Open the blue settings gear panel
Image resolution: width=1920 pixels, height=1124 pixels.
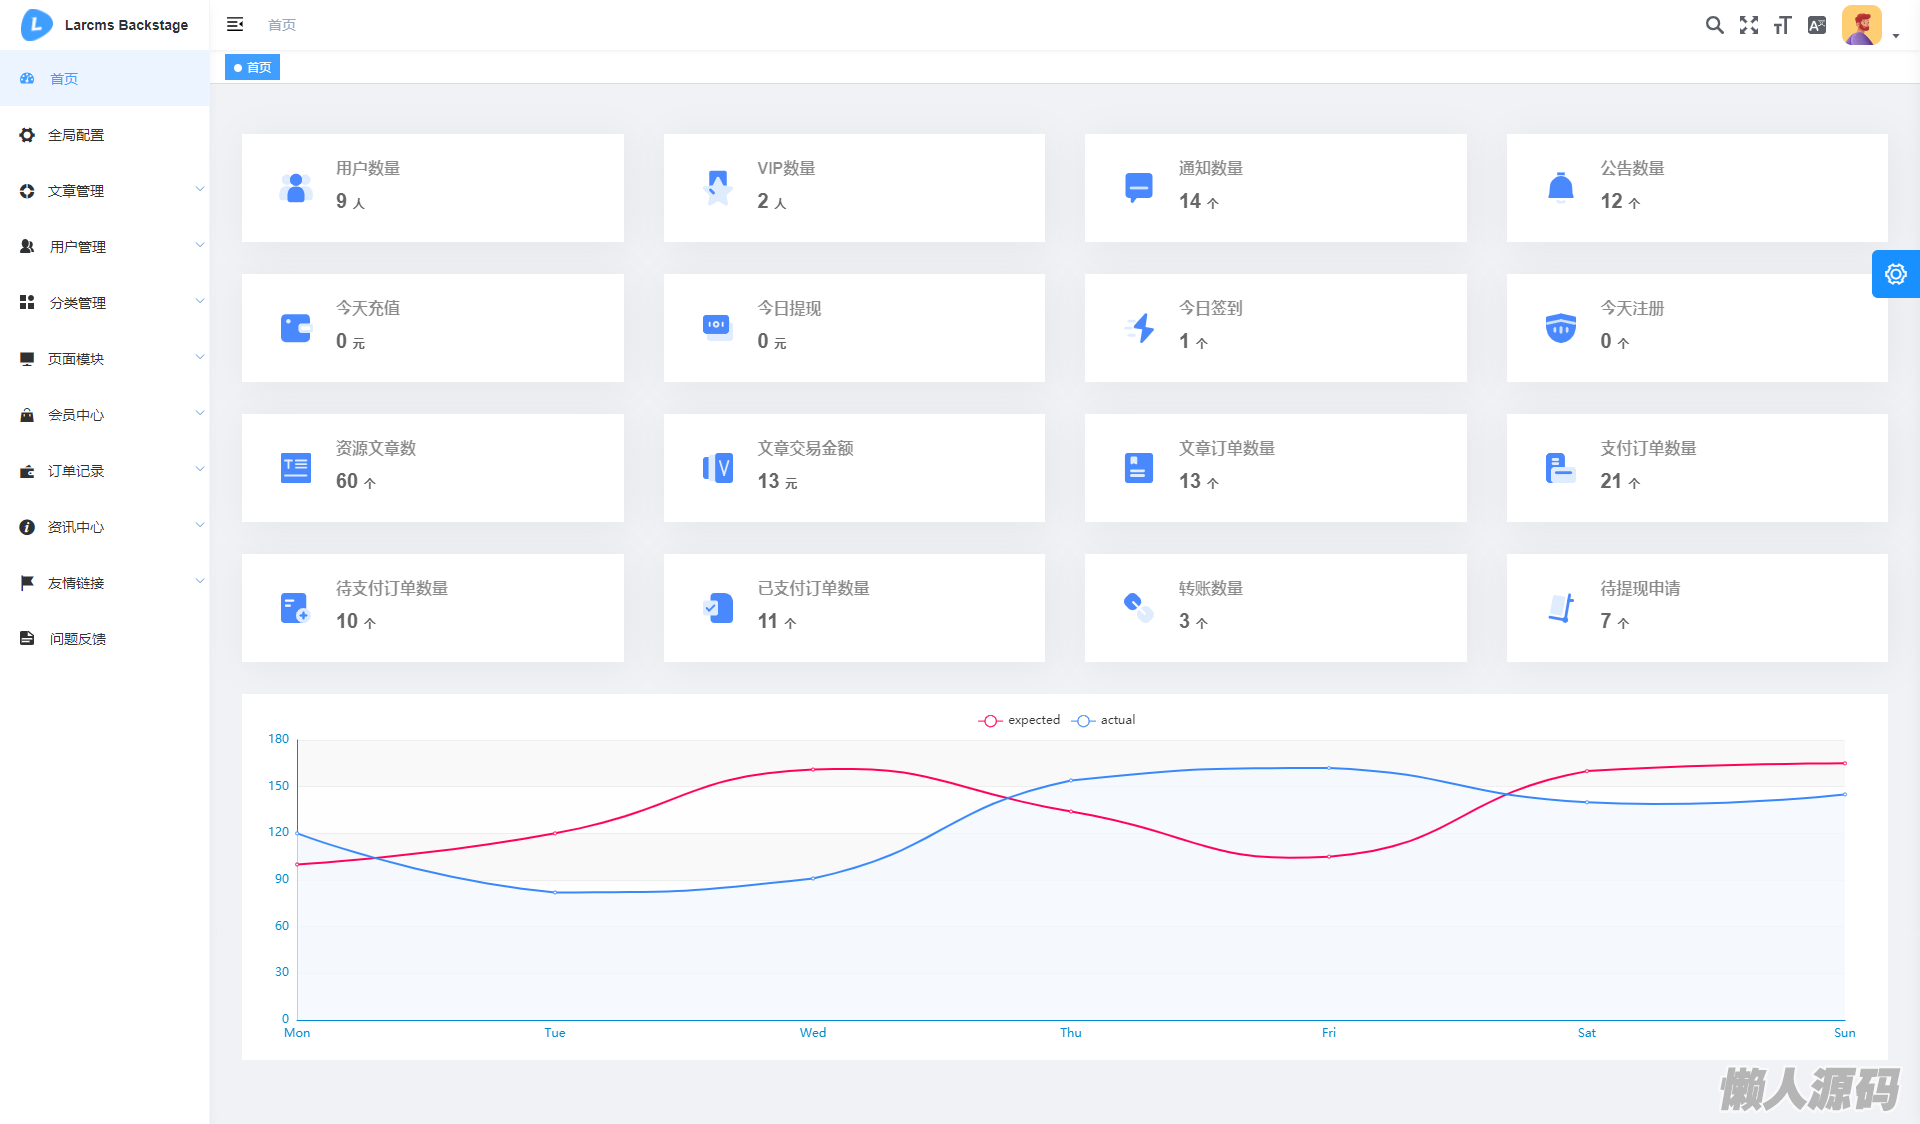[x=1895, y=274]
